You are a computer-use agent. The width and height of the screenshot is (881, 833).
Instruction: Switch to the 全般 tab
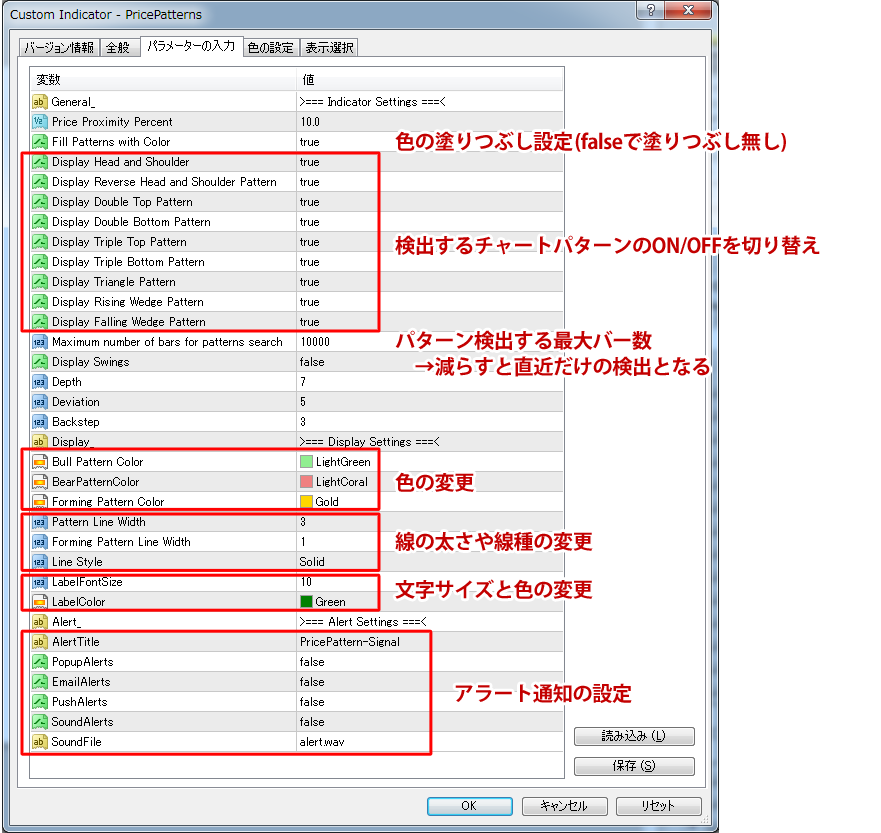[x=119, y=46]
